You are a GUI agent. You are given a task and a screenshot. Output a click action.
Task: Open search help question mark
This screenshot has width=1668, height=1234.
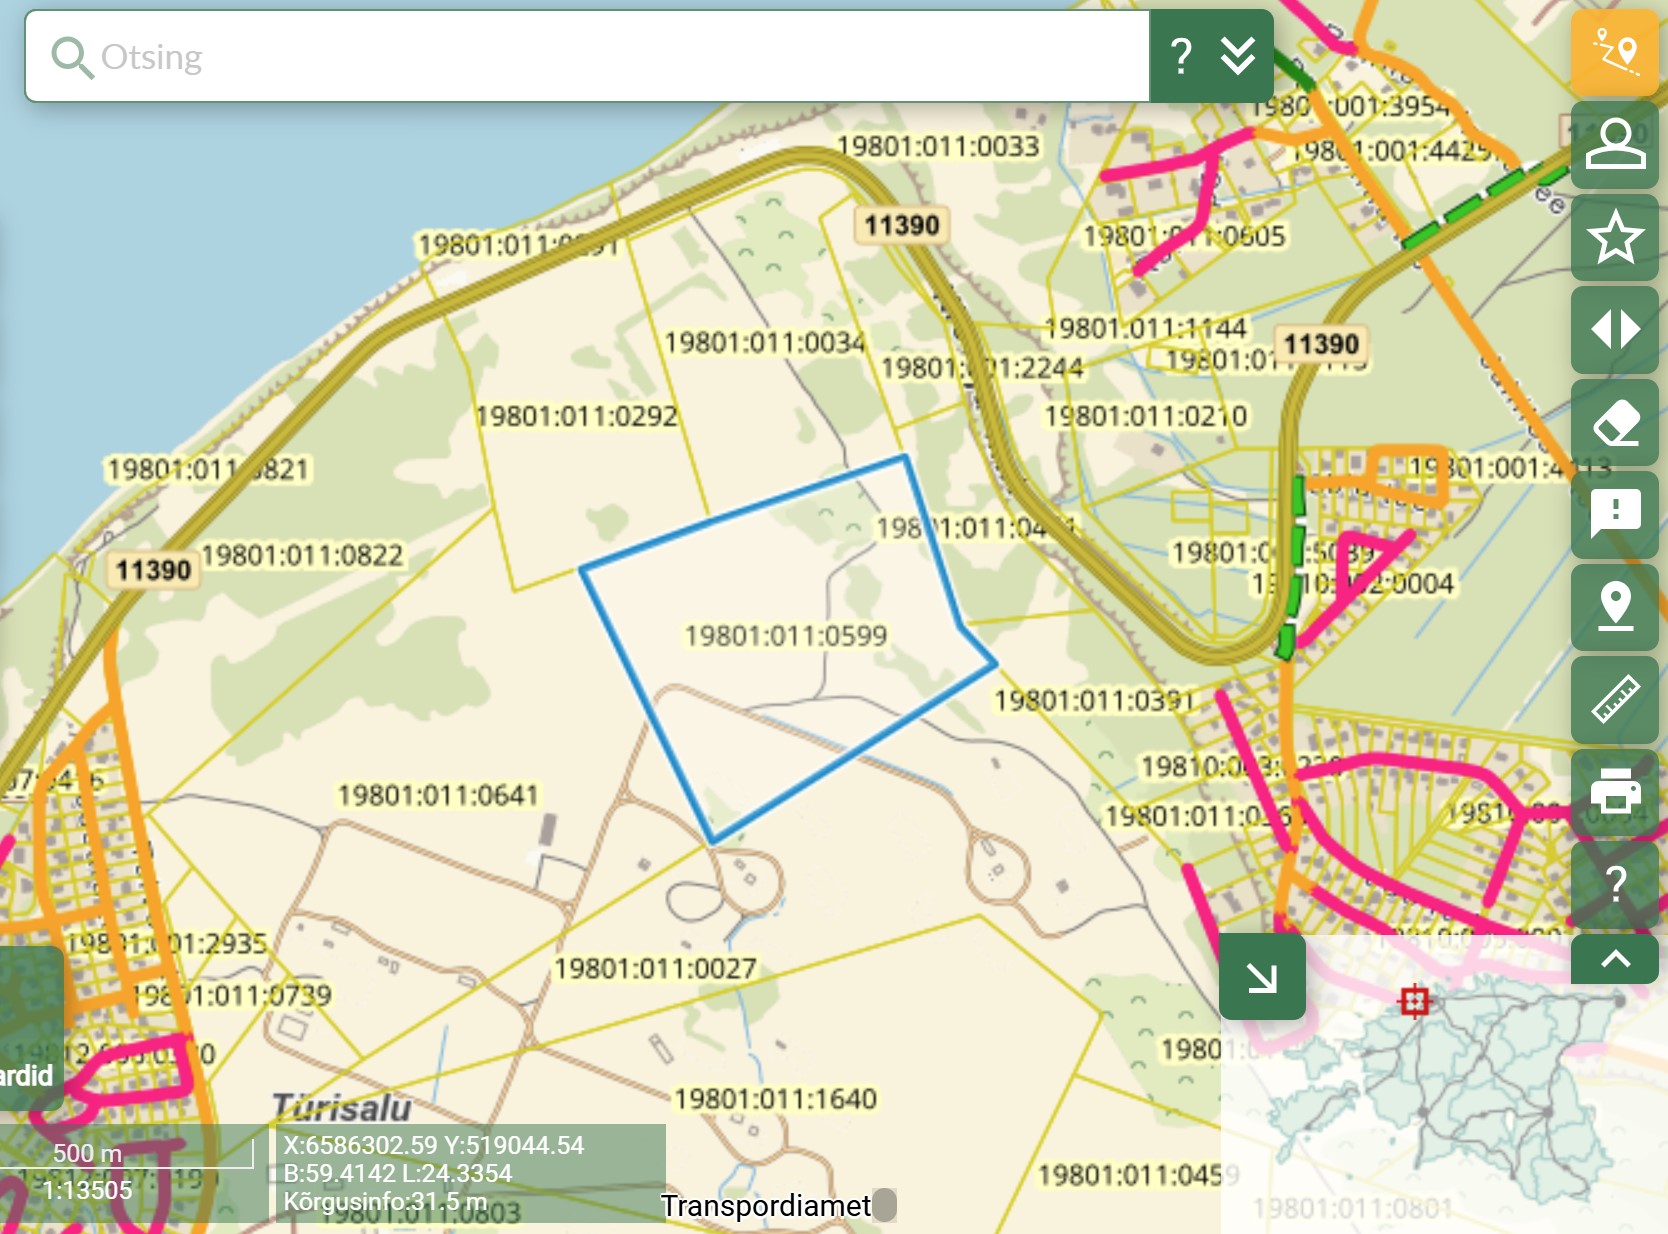(x=1181, y=56)
